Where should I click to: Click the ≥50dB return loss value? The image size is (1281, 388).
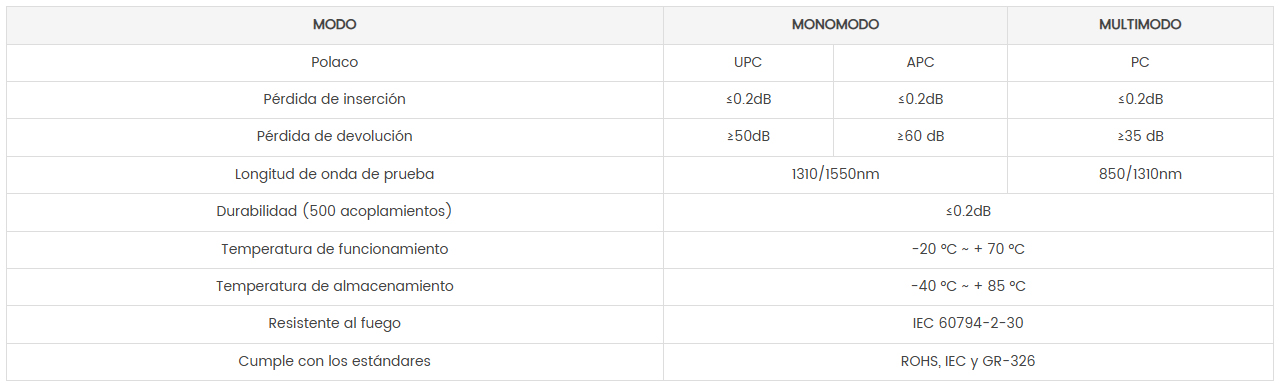click(748, 136)
